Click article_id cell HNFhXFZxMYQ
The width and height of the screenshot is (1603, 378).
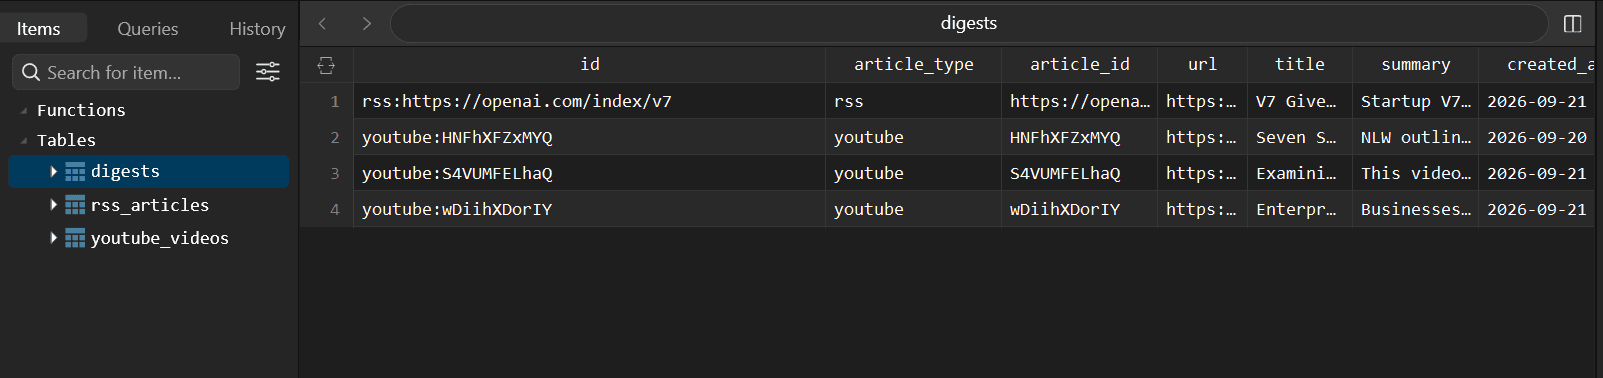tap(1080, 137)
